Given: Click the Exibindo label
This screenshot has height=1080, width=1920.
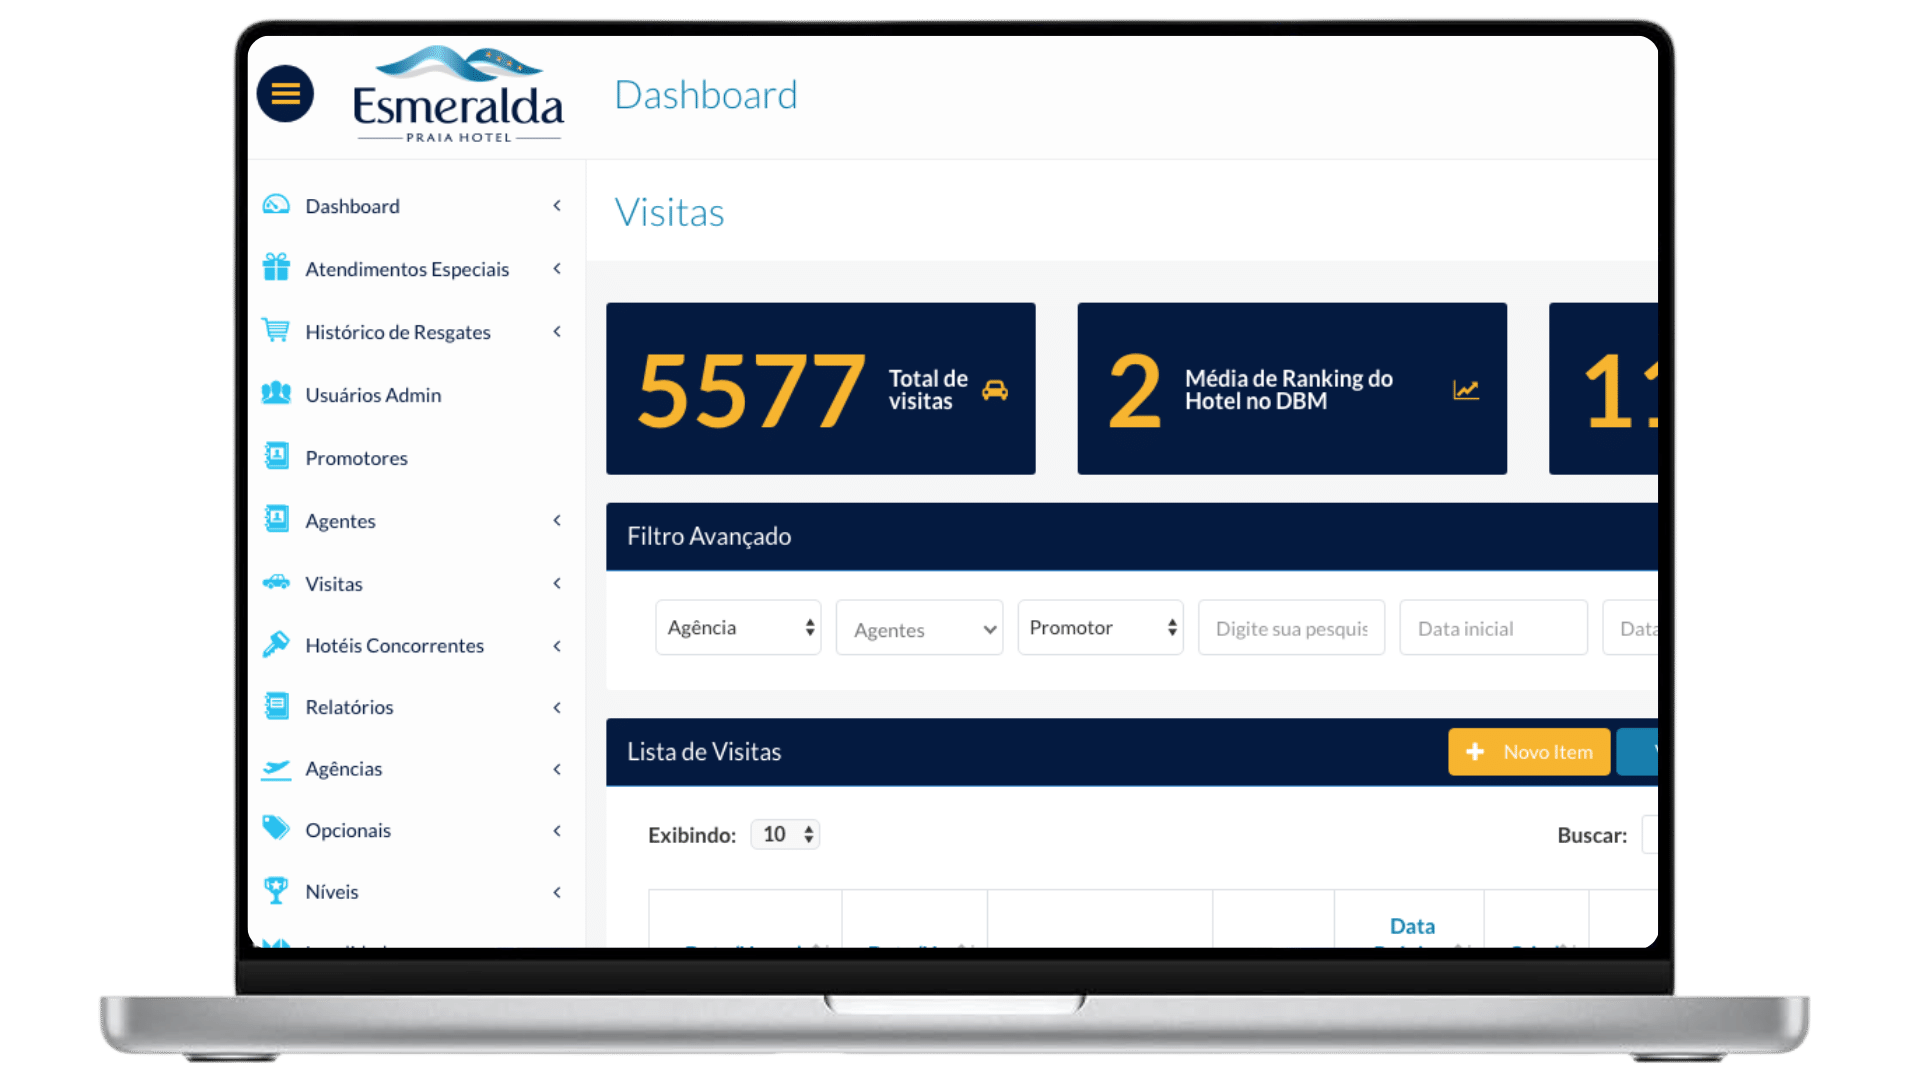Looking at the screenshot, I should click(x=692, y=835).
